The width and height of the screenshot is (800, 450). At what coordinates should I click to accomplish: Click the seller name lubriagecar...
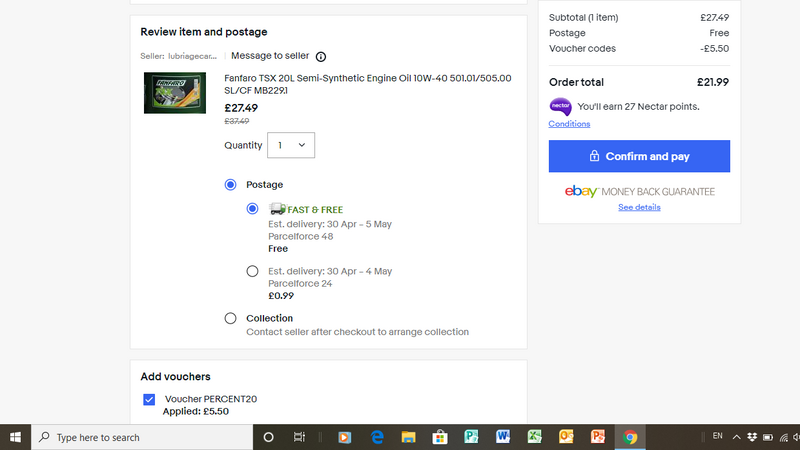point(192,56)
